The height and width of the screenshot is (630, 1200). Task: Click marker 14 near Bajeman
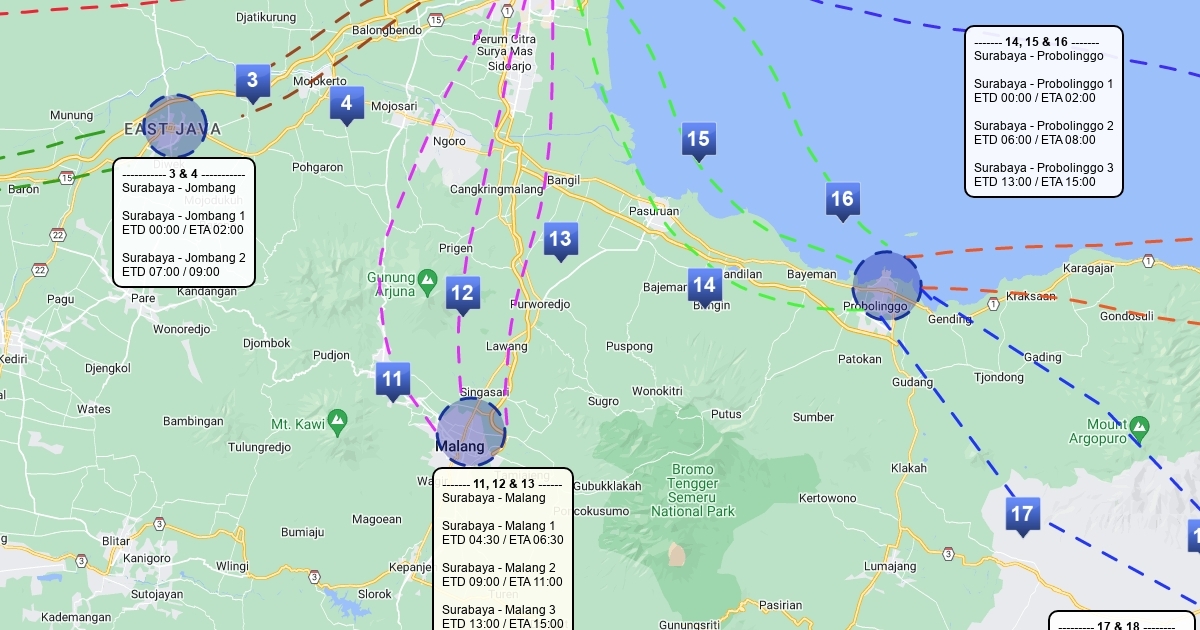pos(704,285)
